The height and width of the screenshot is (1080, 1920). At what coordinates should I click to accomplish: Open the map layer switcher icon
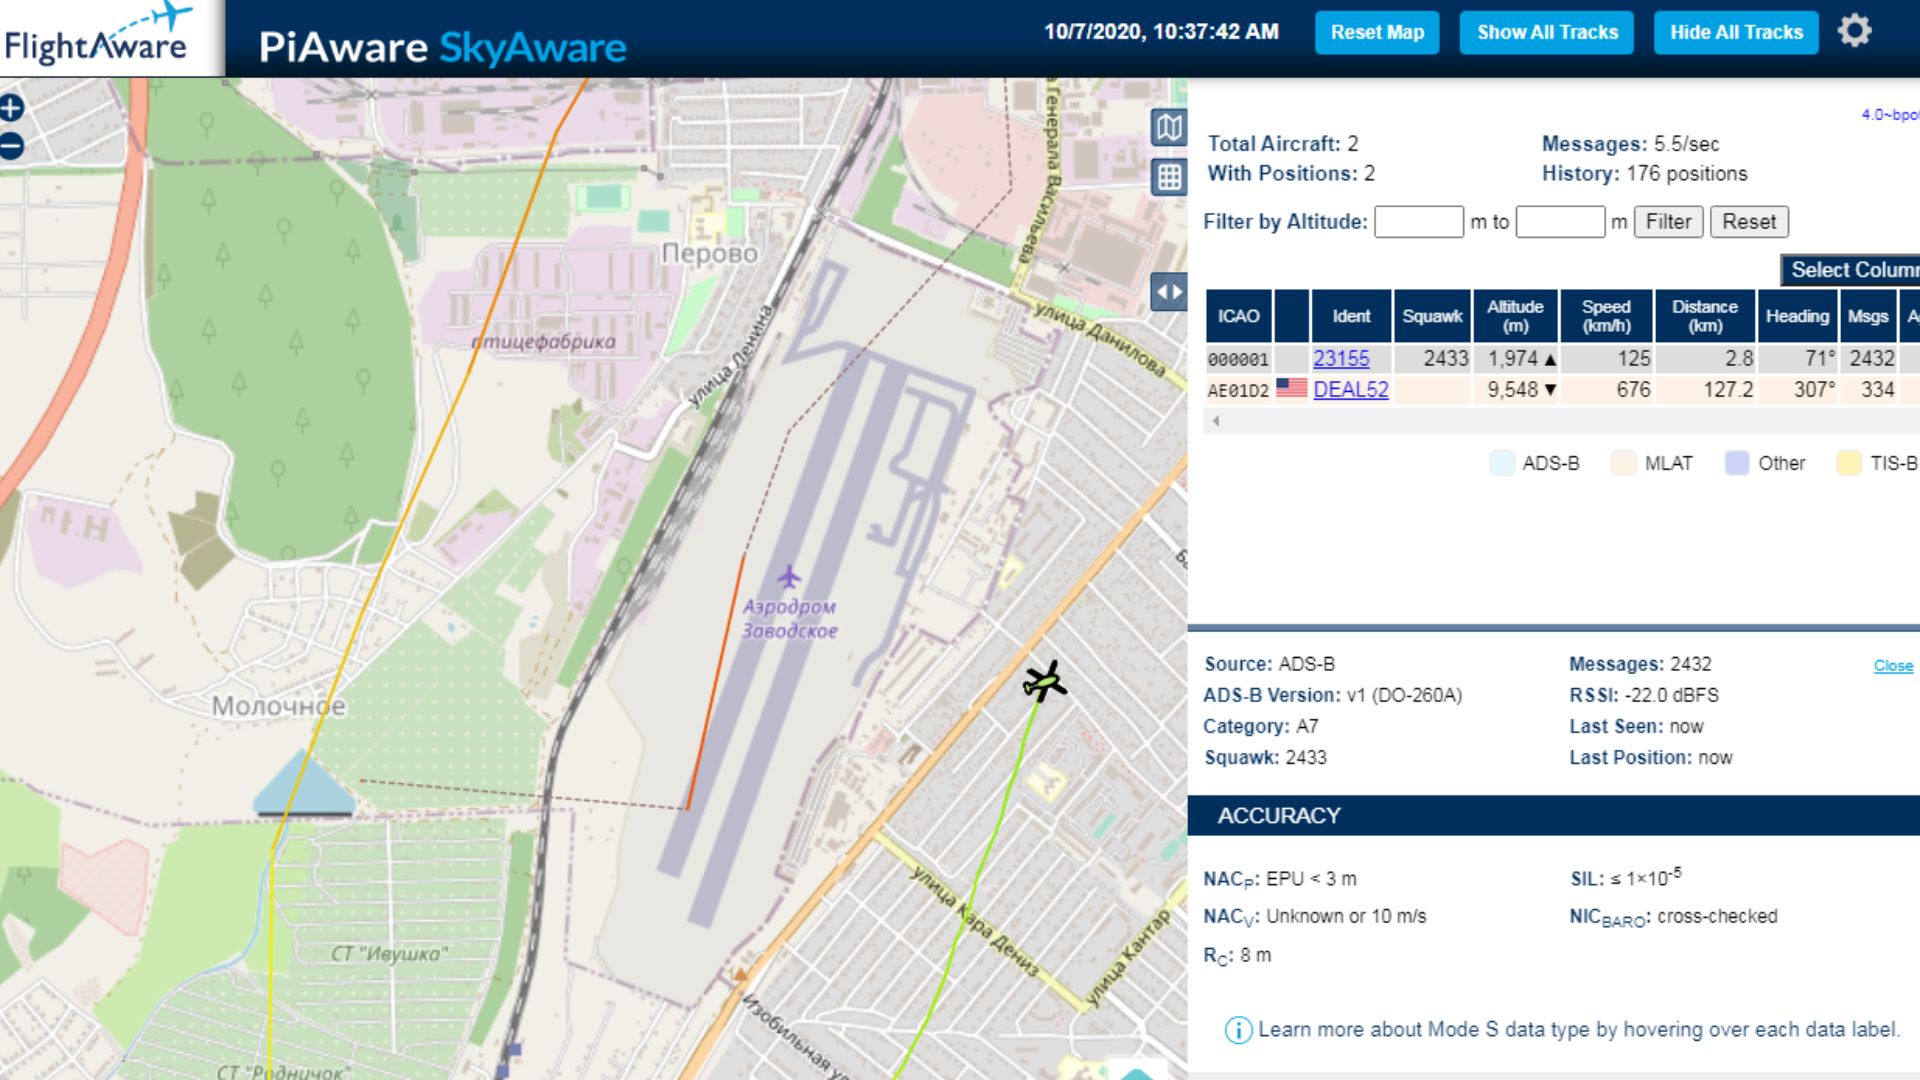coord(1169,127)
